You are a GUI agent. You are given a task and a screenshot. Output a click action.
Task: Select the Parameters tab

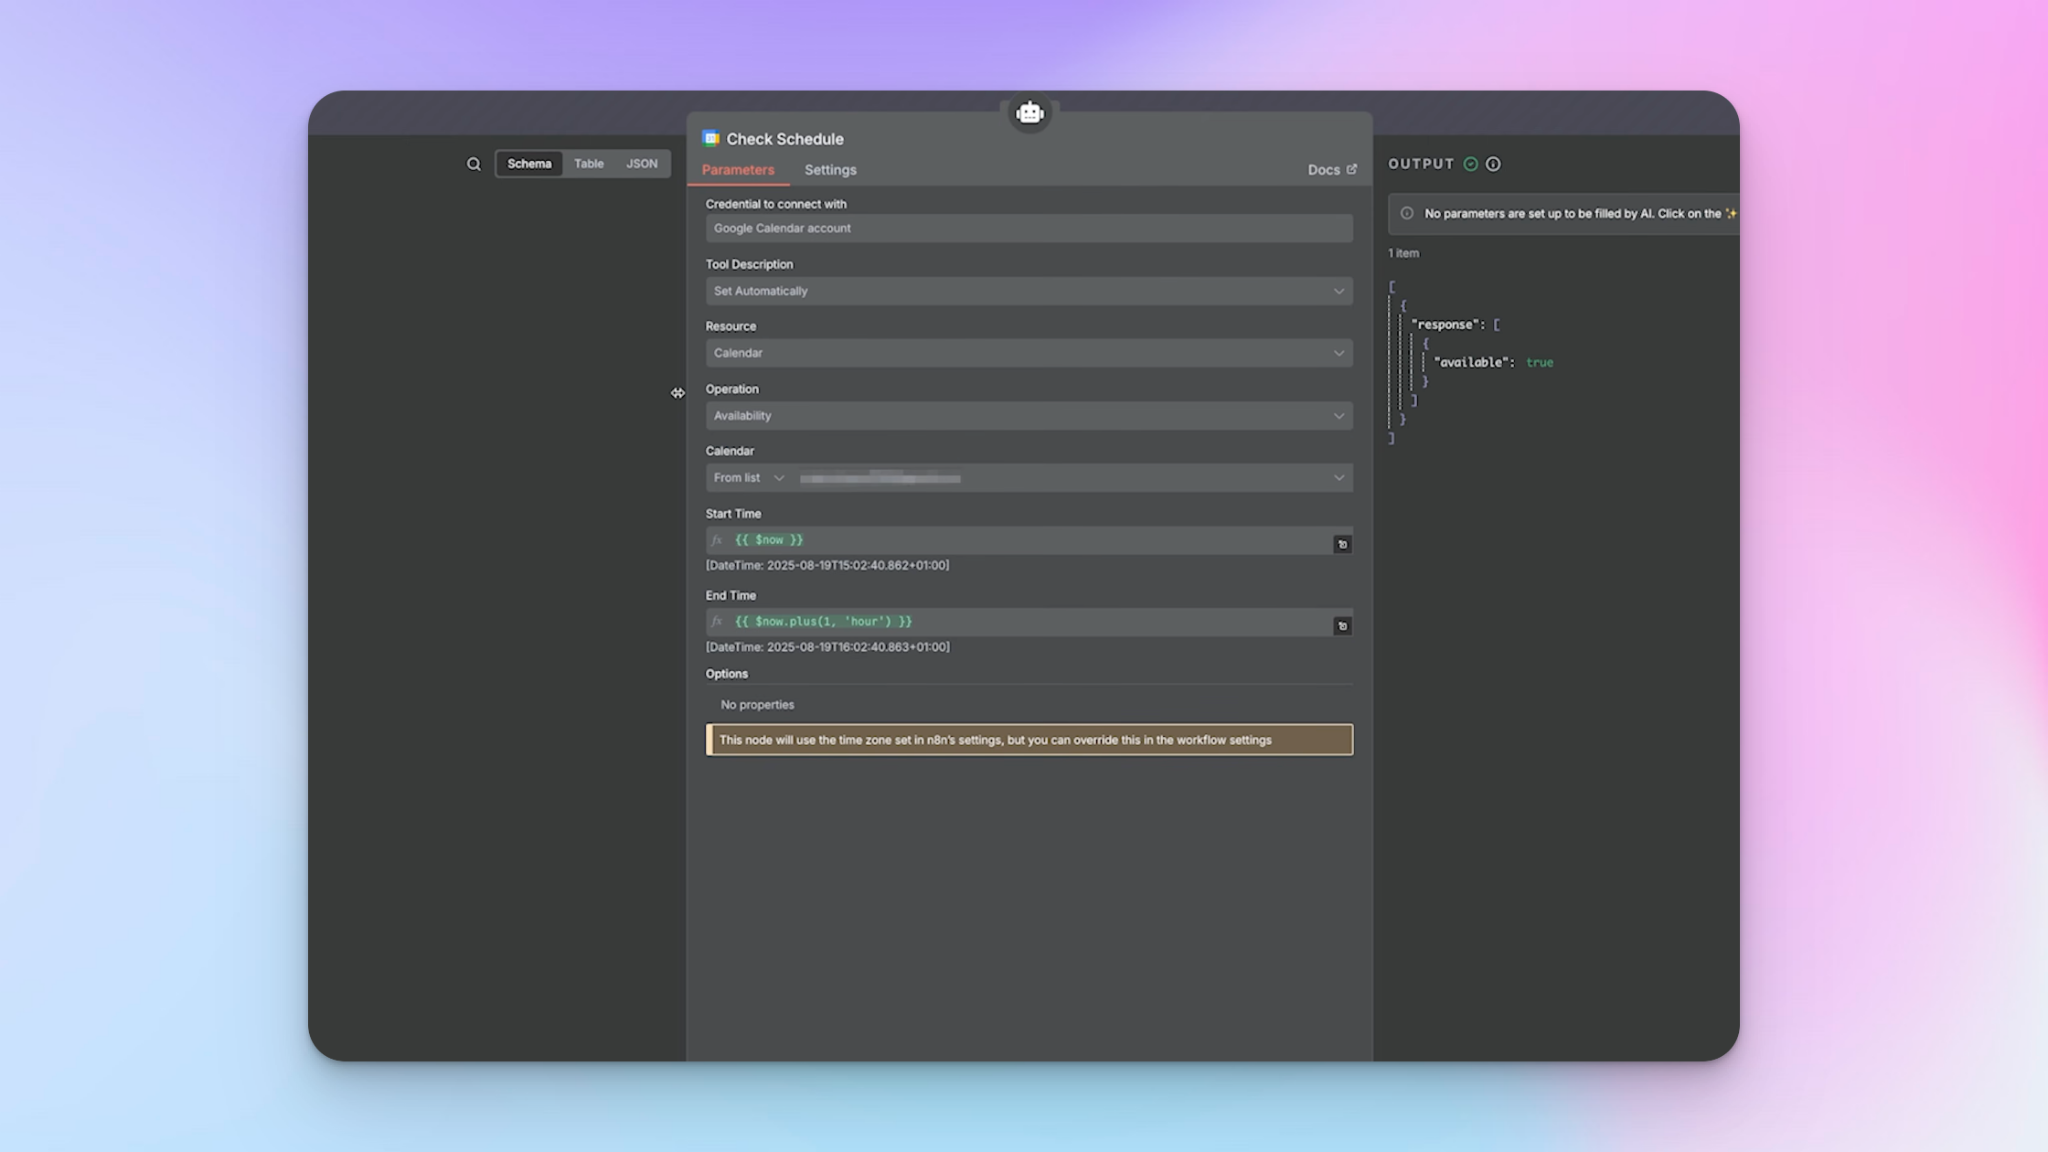[x=738, y=170]
